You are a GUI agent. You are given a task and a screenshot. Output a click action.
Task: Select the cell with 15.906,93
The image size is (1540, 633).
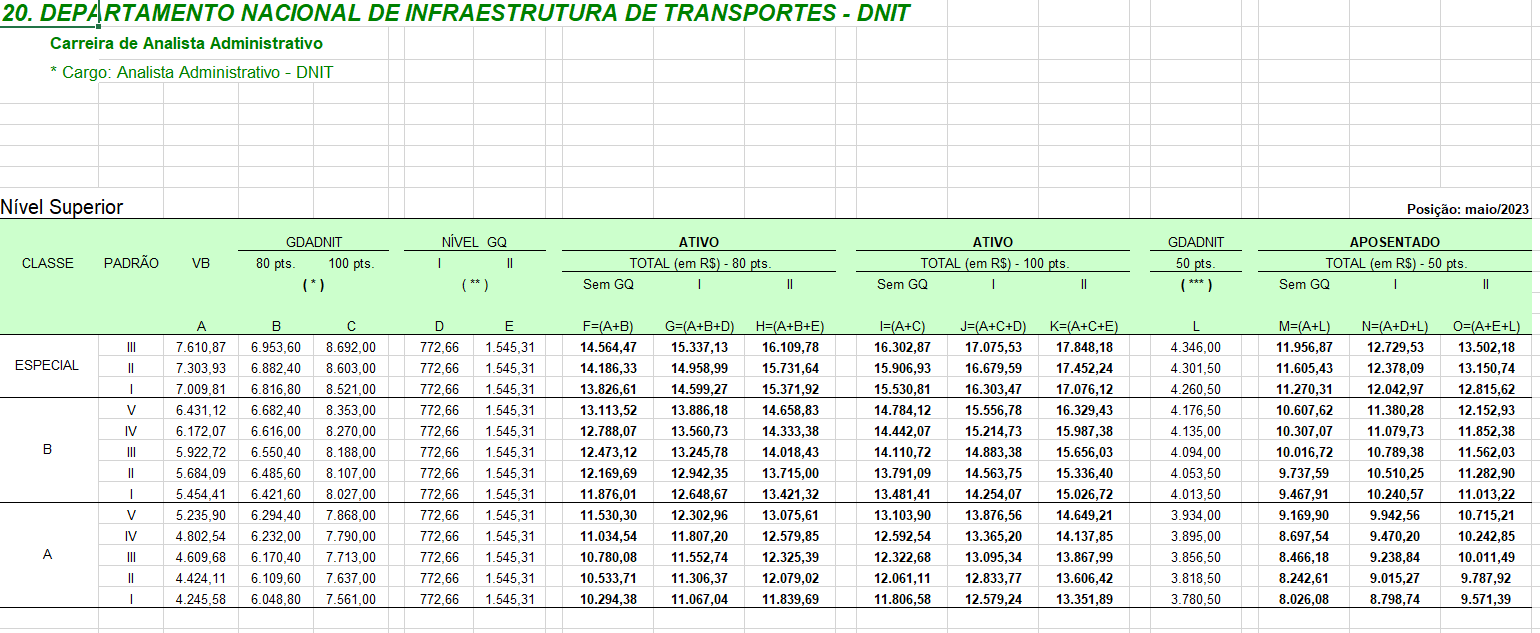(903, 368)
